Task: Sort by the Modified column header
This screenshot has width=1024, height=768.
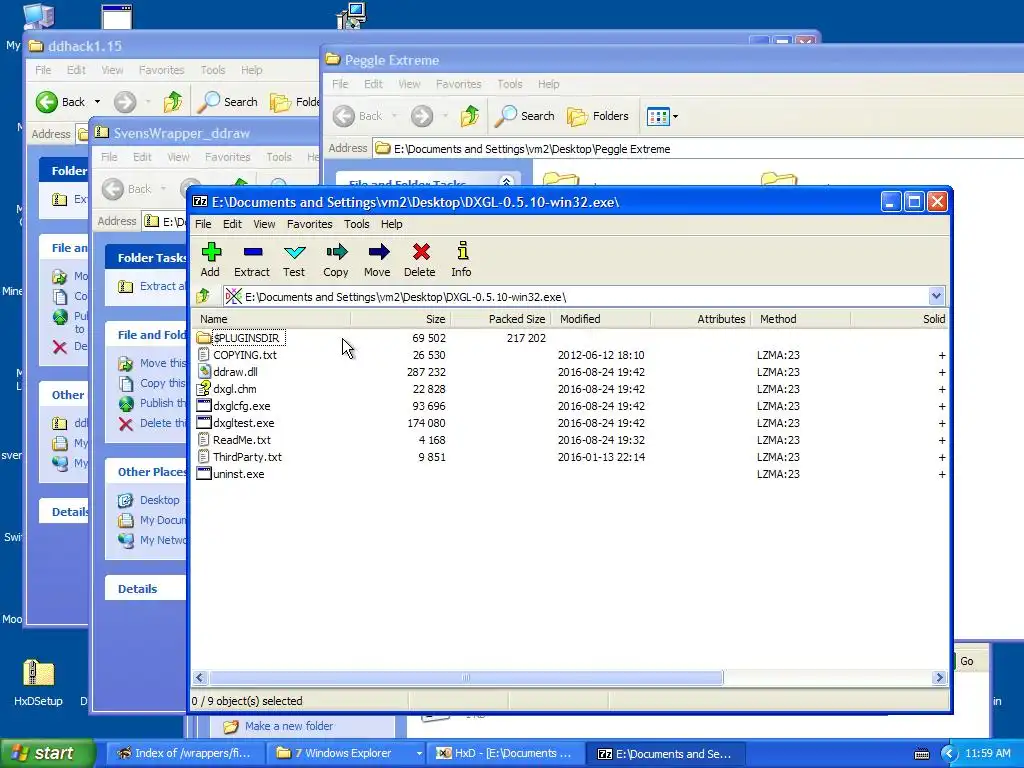Action: tap(601, 319)
